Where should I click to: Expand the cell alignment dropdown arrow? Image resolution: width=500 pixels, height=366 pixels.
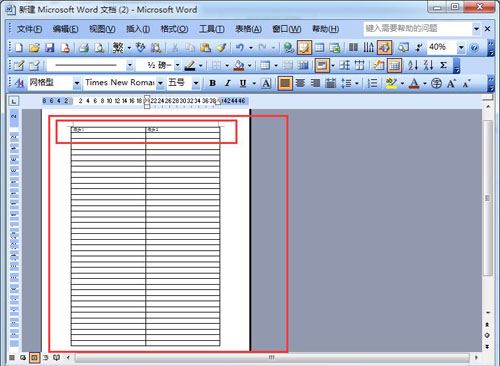333,65
